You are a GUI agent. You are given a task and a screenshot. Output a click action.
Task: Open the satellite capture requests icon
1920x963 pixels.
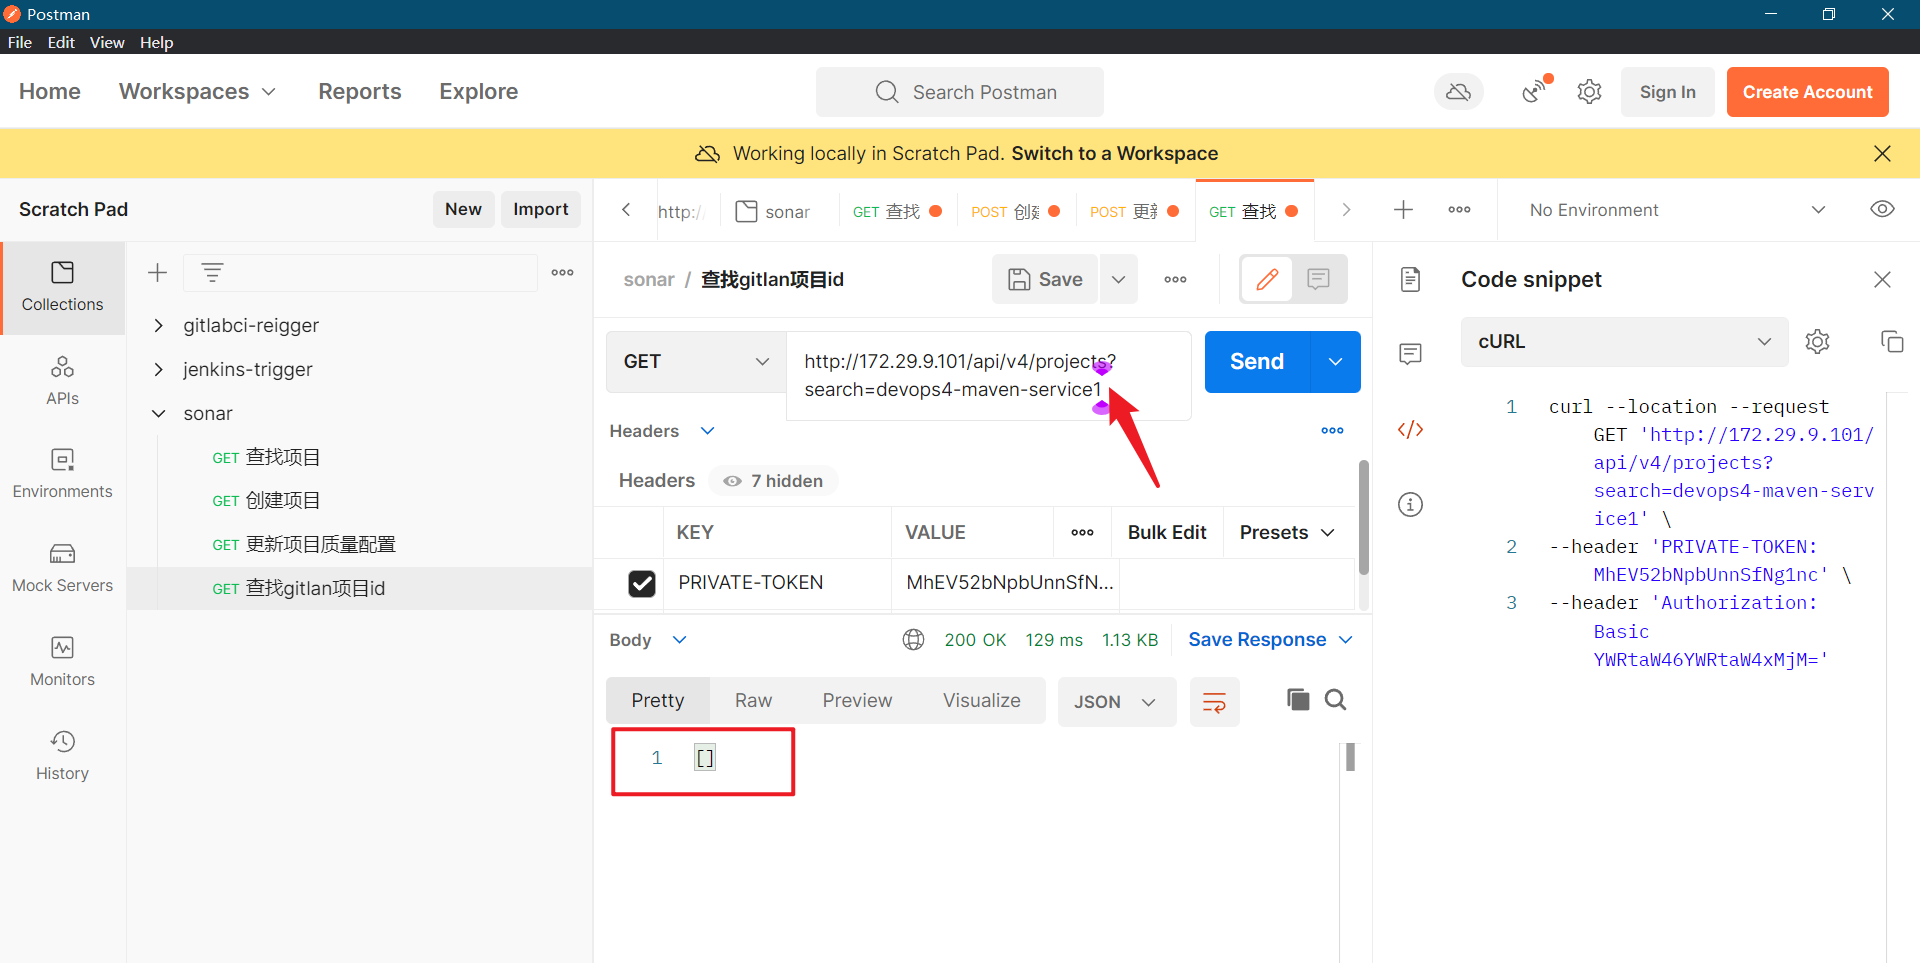tap(1535, 91)
